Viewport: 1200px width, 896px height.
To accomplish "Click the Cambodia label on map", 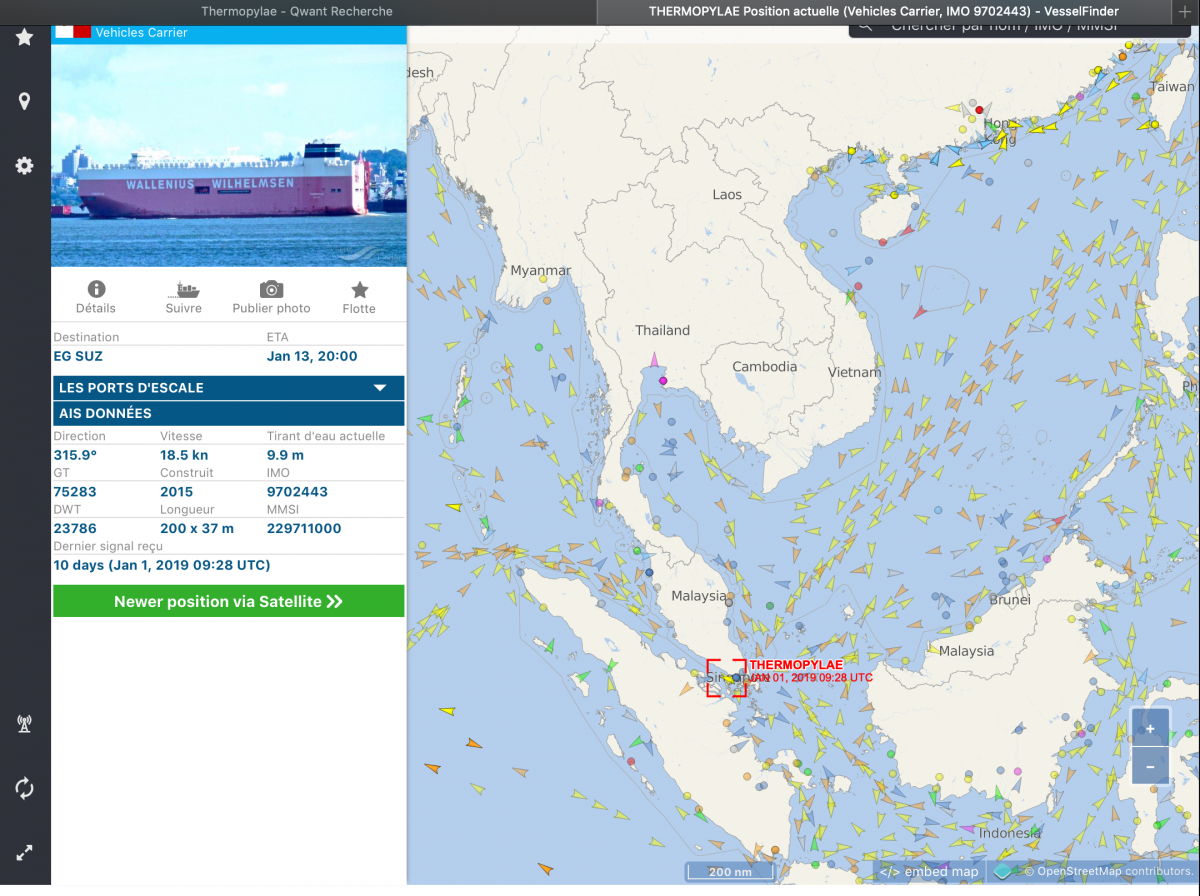I will pos(765,366).
